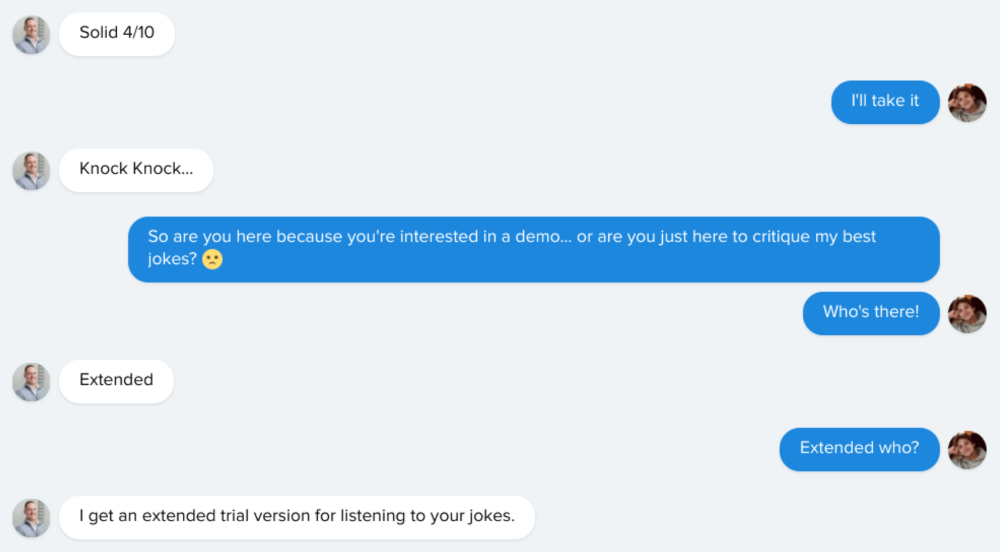Click the sad face emoji in the message
Screen dimensions: 1000x552
pyautogui.click(x=212, y=259)
